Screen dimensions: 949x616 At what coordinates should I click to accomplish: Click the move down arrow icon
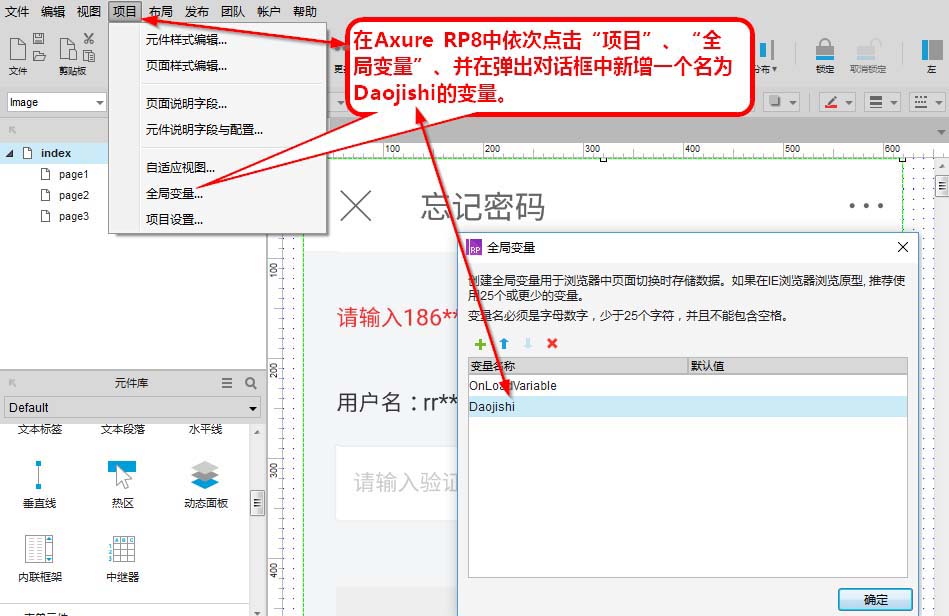(x=528, y=344)
